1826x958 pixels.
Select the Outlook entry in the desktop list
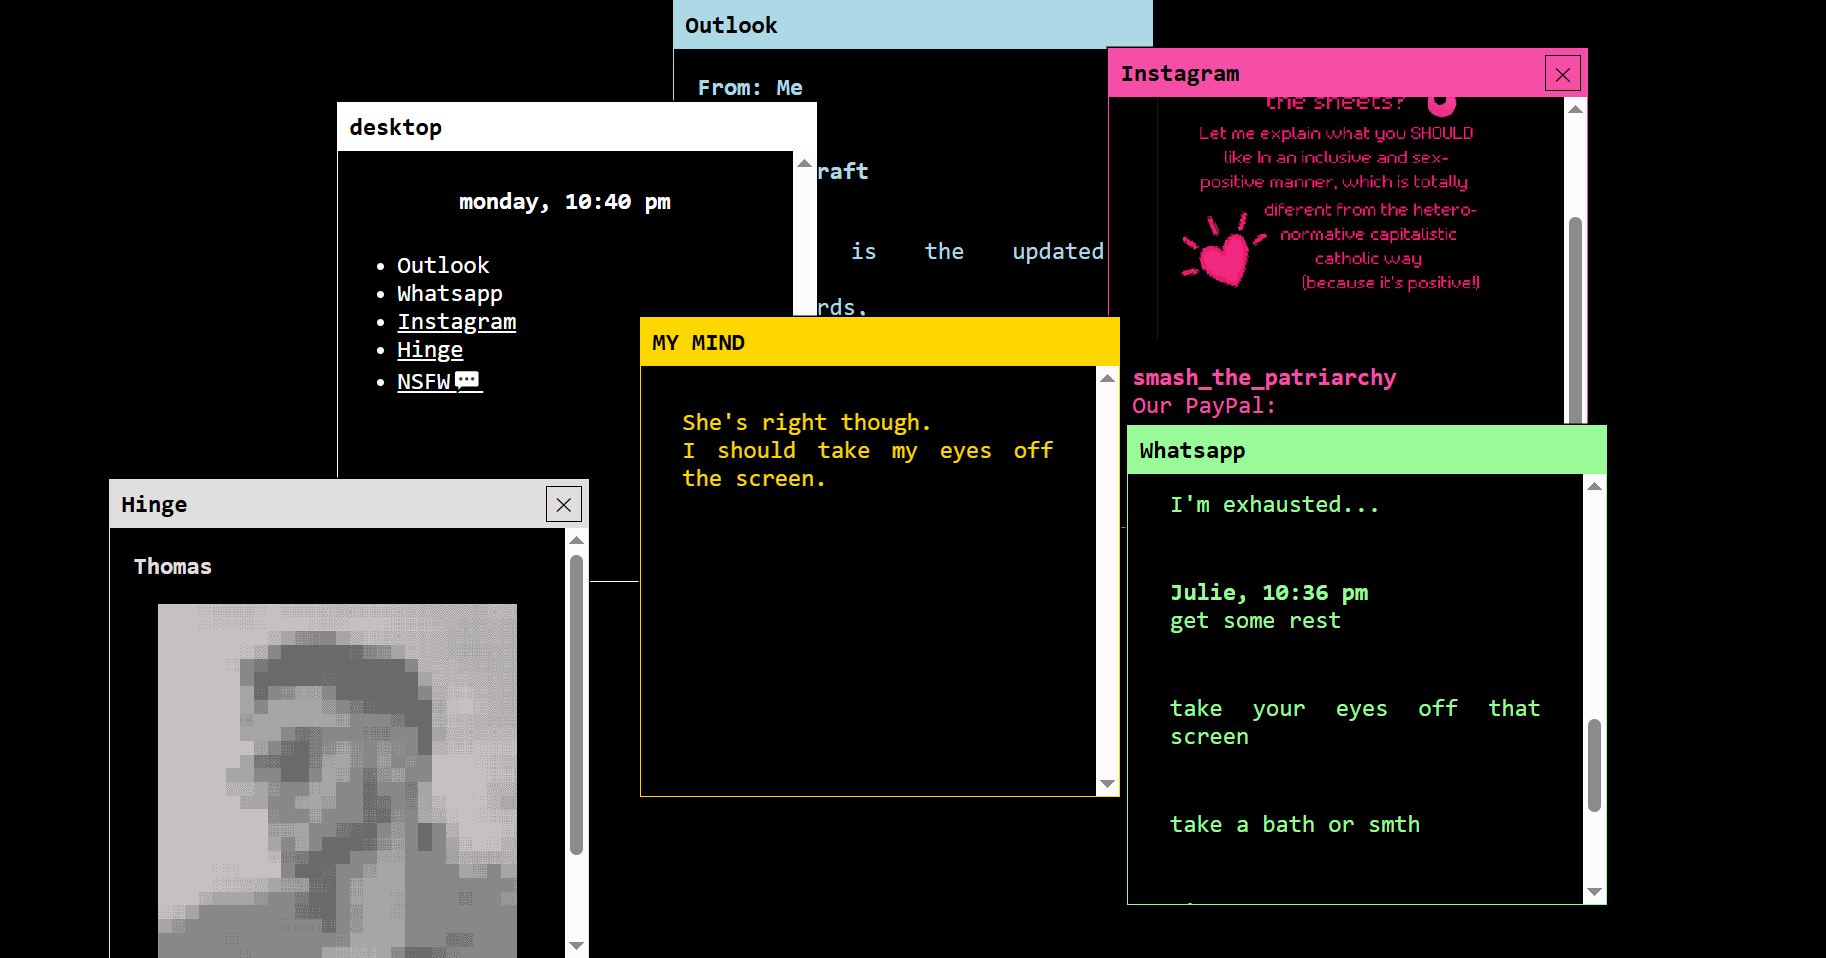click(443, 266)
